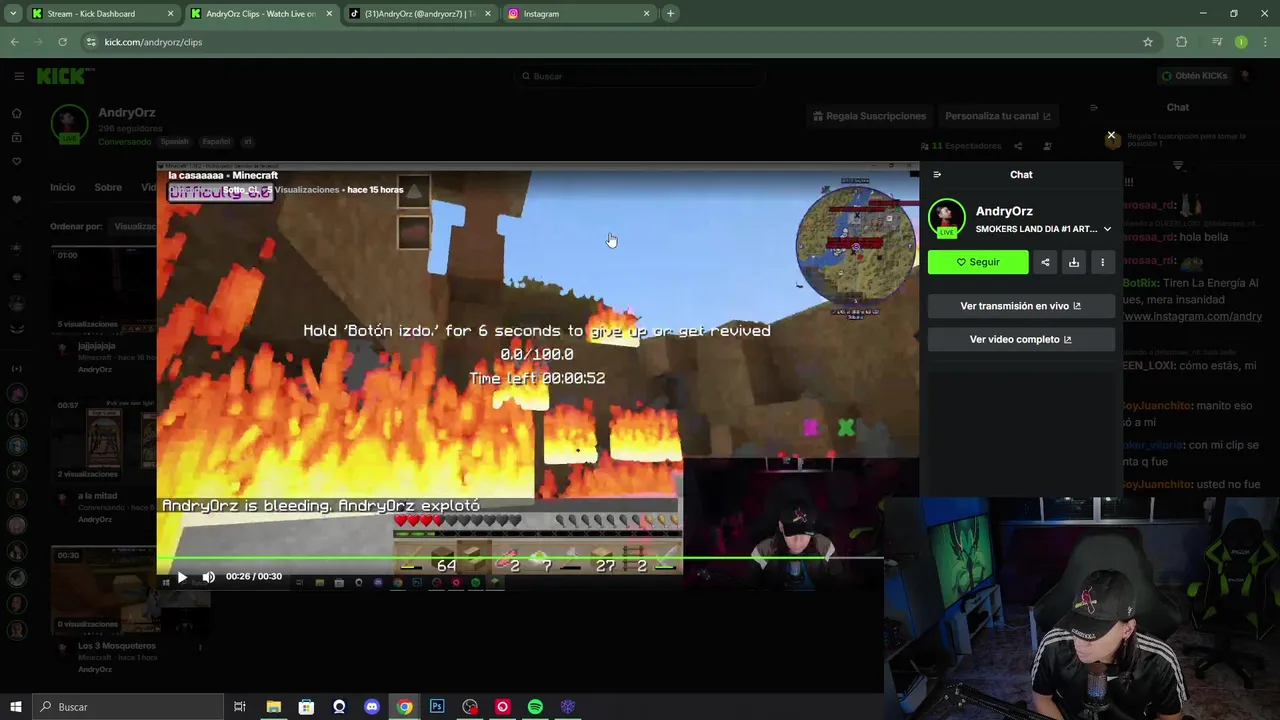1280x720 pixels.
Task: Open File Explorer from taskbar
Action: 273,707
